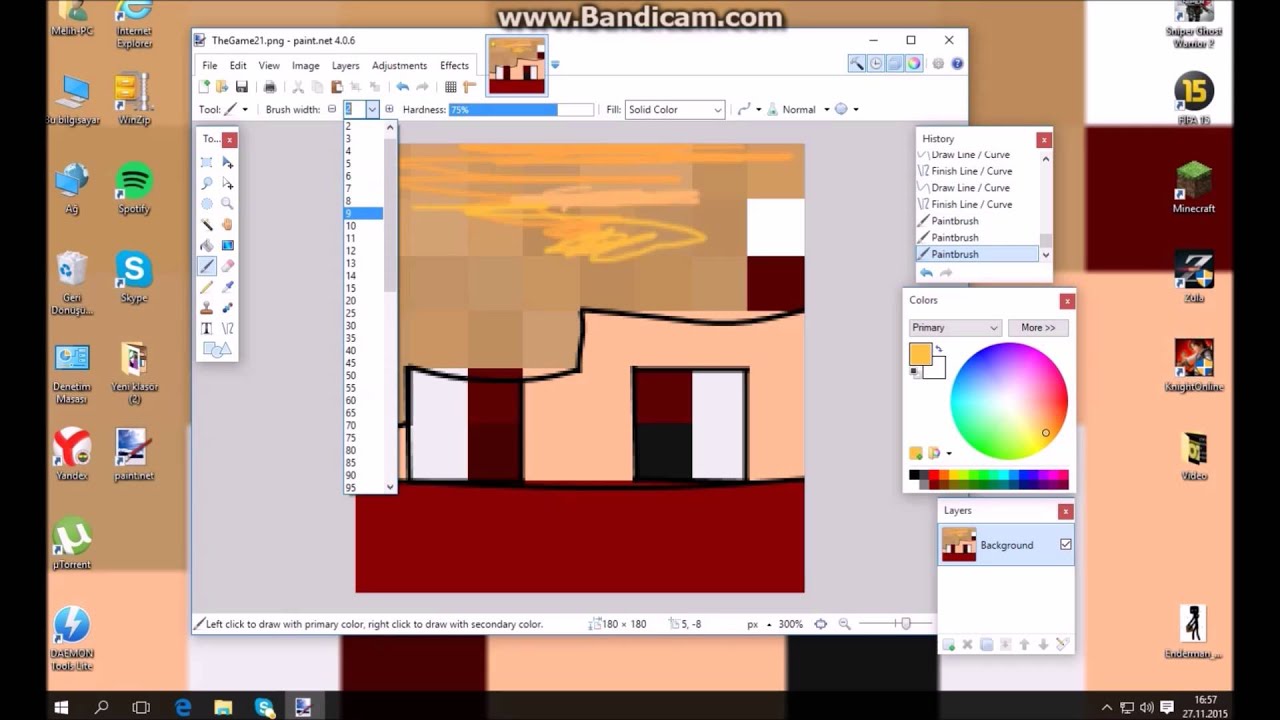Click the More >> button
The width and height of the screenshot is (1280, 720).
pos(1037,328)
